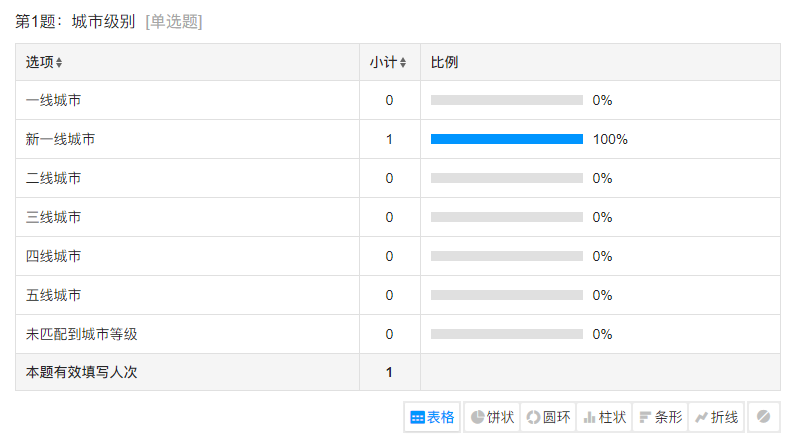
Task: Click the 未匹配到城市等级 row label
Action: pyautogui.click(x=81, y=334)
